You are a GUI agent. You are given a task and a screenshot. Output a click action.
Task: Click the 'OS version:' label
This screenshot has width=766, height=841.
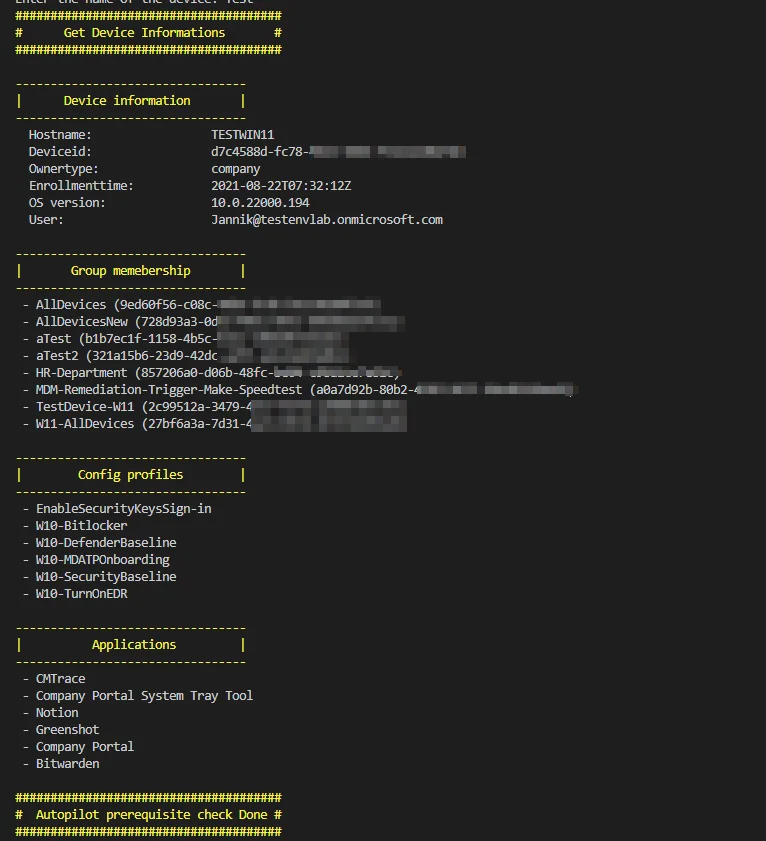67,203
